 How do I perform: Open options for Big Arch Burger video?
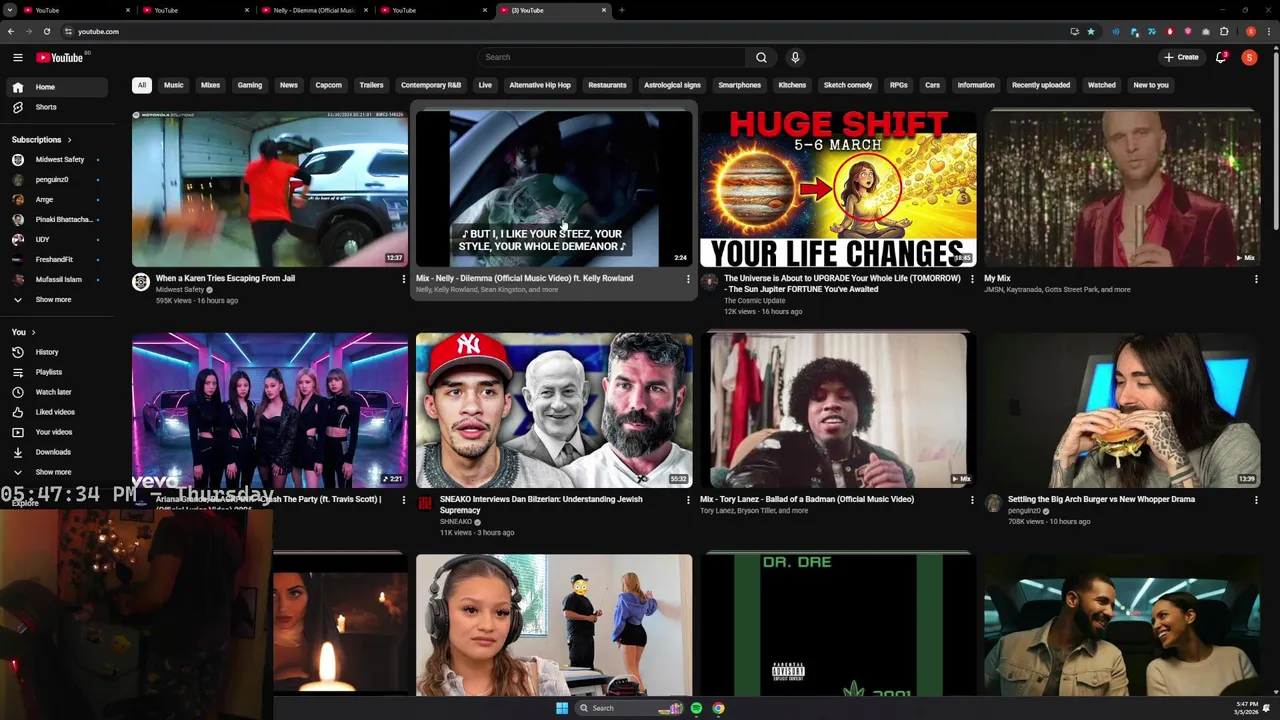tap(1256, 500)
